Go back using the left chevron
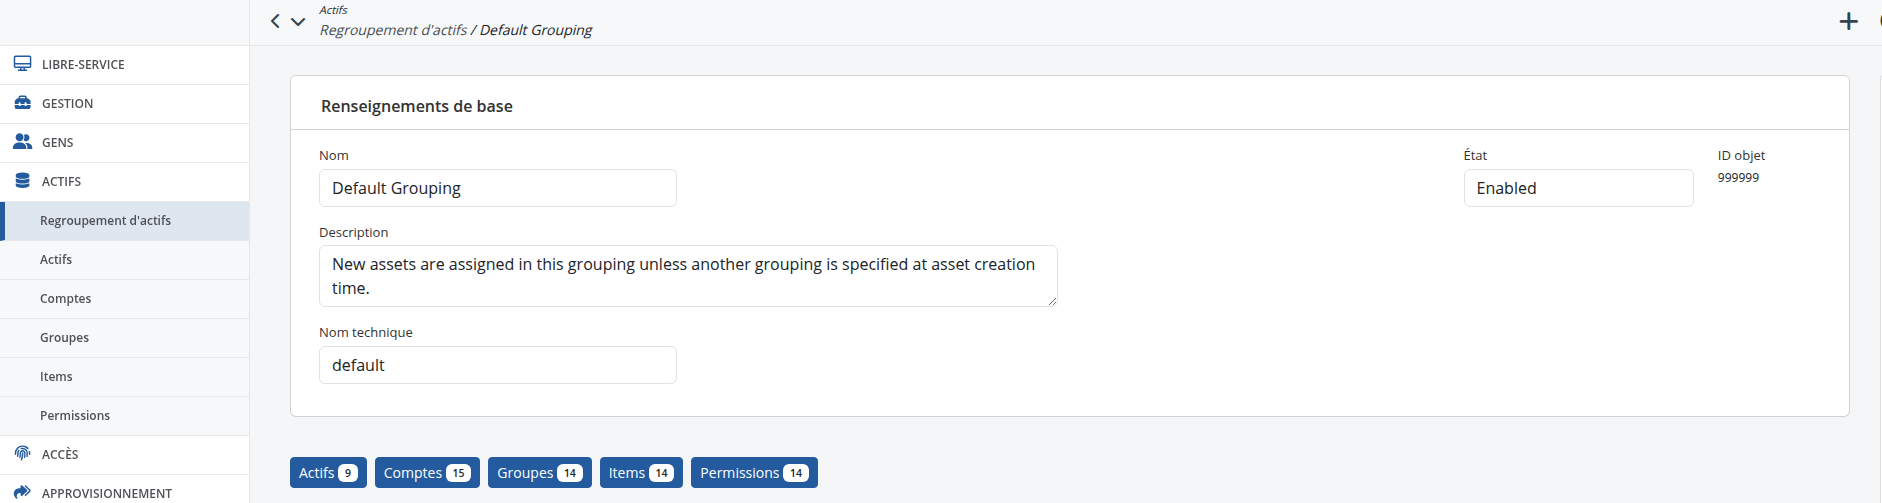The image size is (1882, 503). click(x=275, y=21)
